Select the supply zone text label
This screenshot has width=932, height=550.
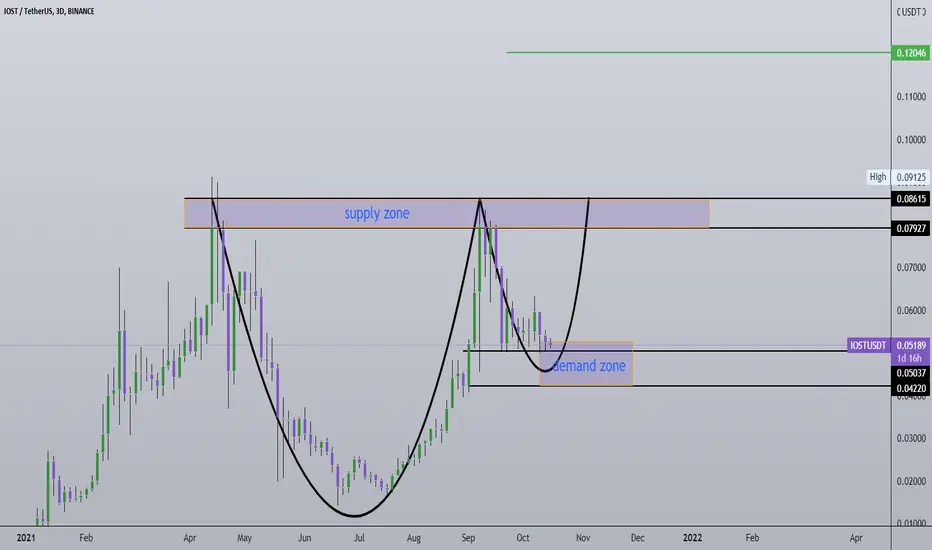(377, 213)
